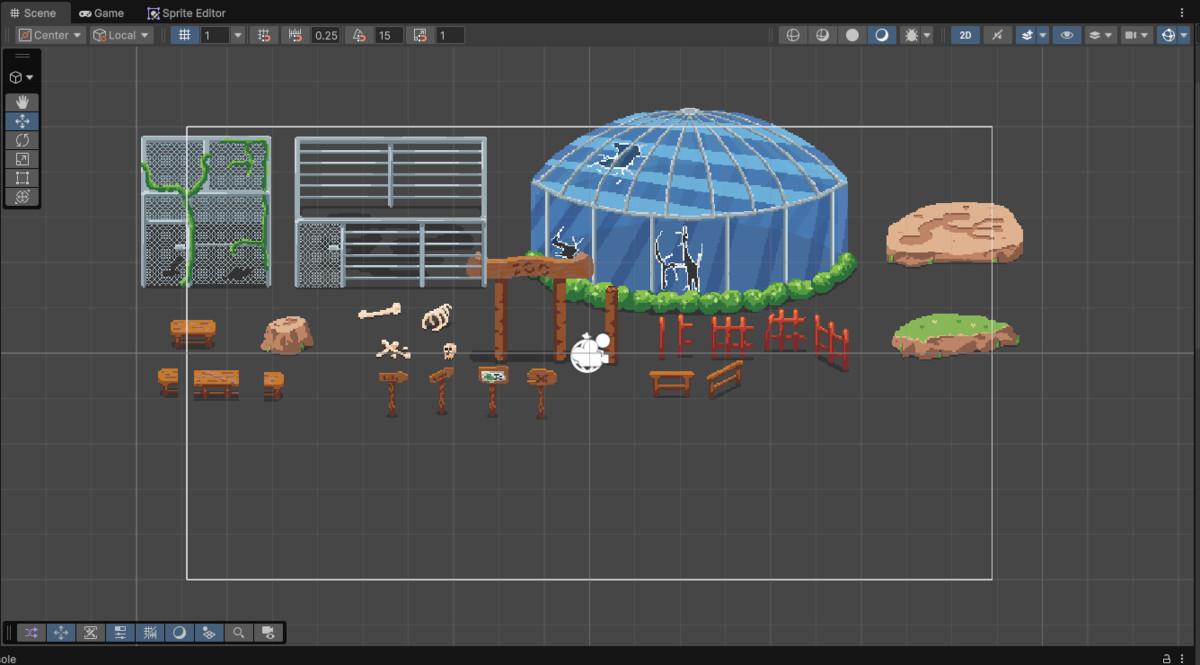Click the bug debug draw mode icon
Viewport: 1200px width, 665px height.
(910, 35)
